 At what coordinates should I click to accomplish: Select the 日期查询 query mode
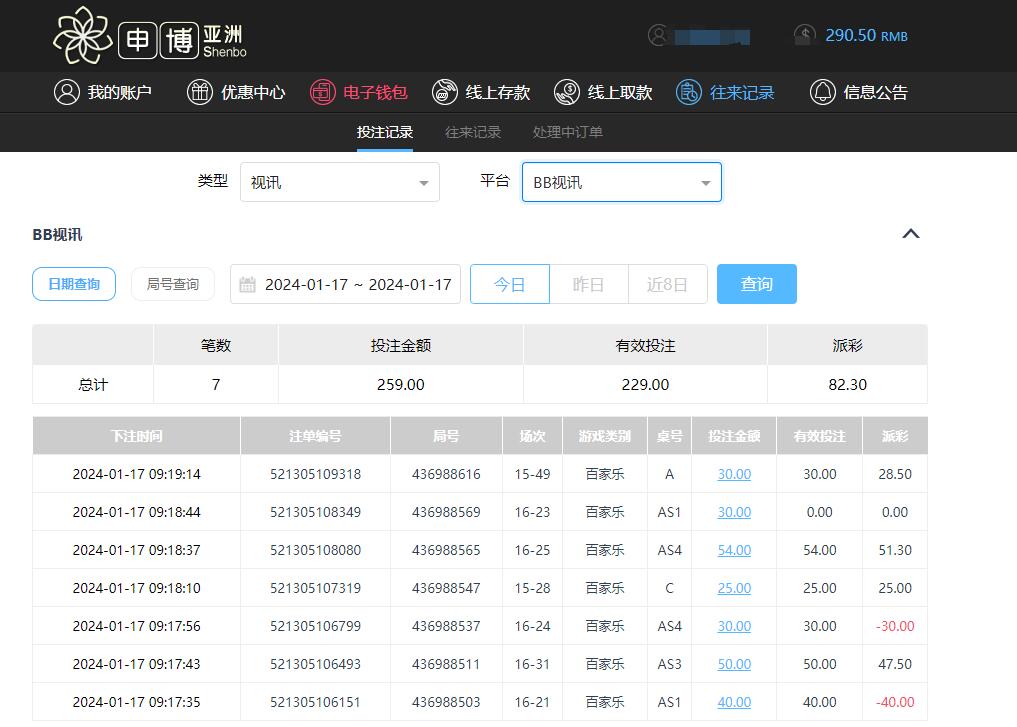click(x=74, y=284)
